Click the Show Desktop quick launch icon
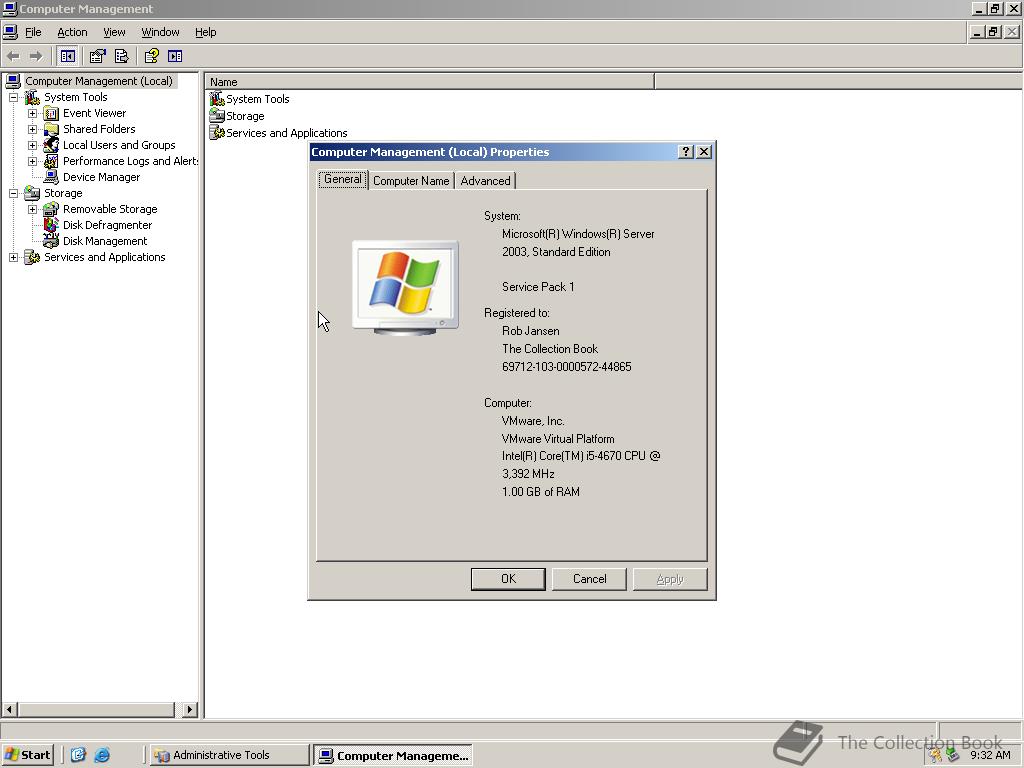This screenshot has width=1024, height=768. pyautogui.click(x=78, y=755)
